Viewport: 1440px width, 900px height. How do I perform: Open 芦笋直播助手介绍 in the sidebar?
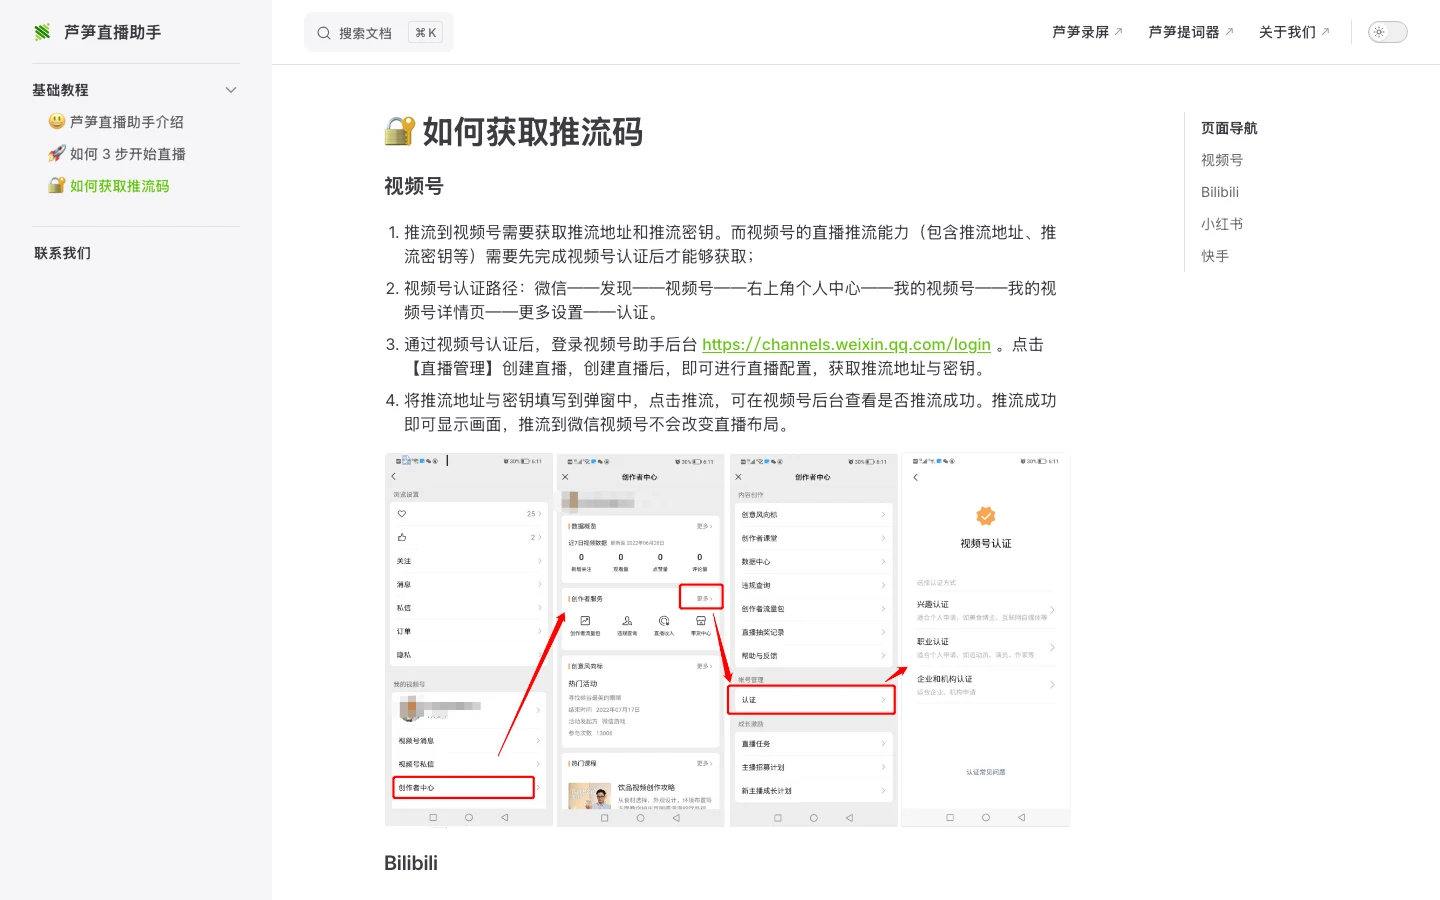click(x=117, y=122)
